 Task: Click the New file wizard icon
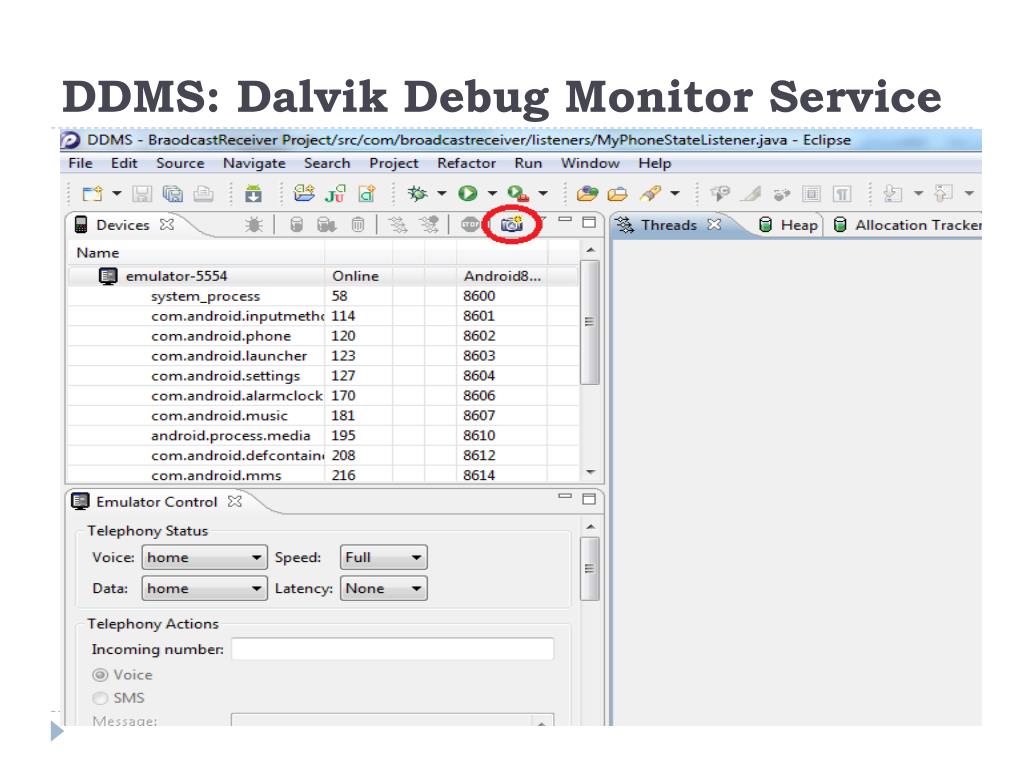pyautogui.click(x=89, y=192)
